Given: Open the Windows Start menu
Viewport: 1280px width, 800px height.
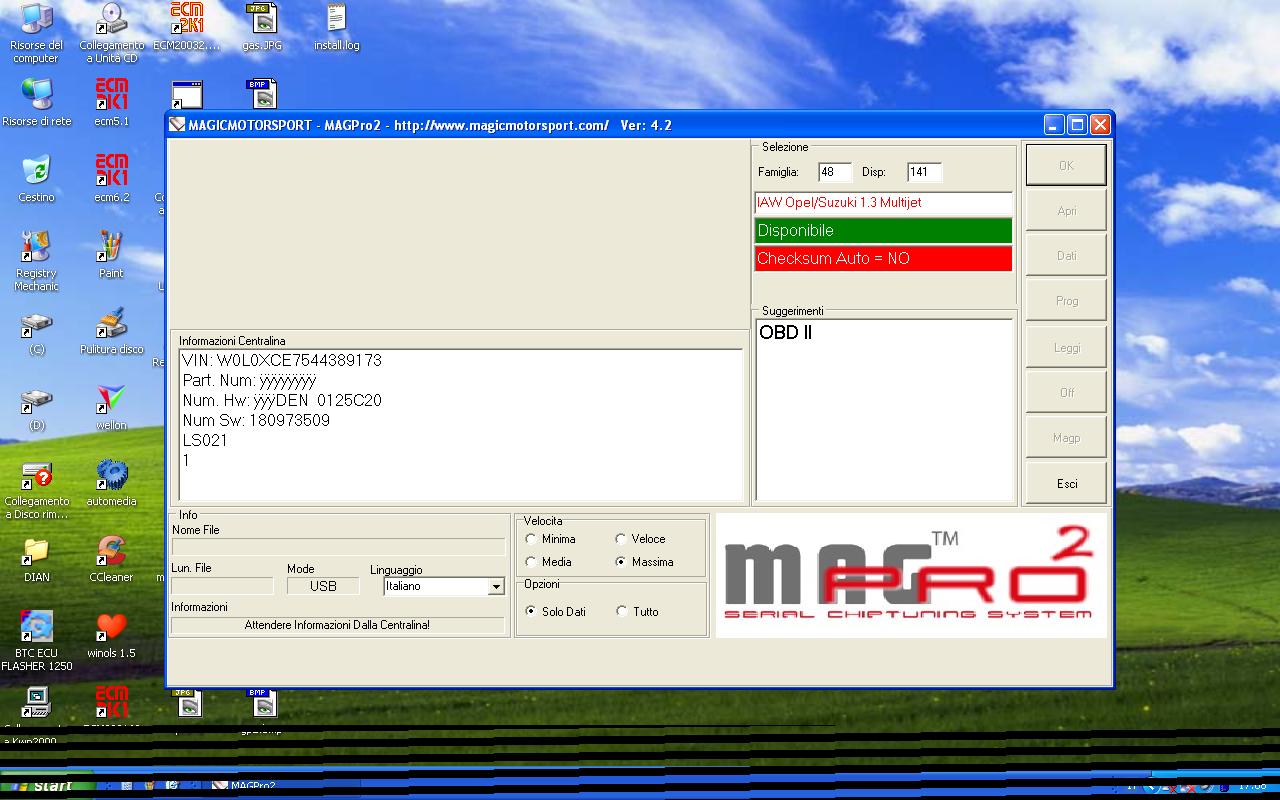Looking at the screenshot, I should (x=46, y=787).
